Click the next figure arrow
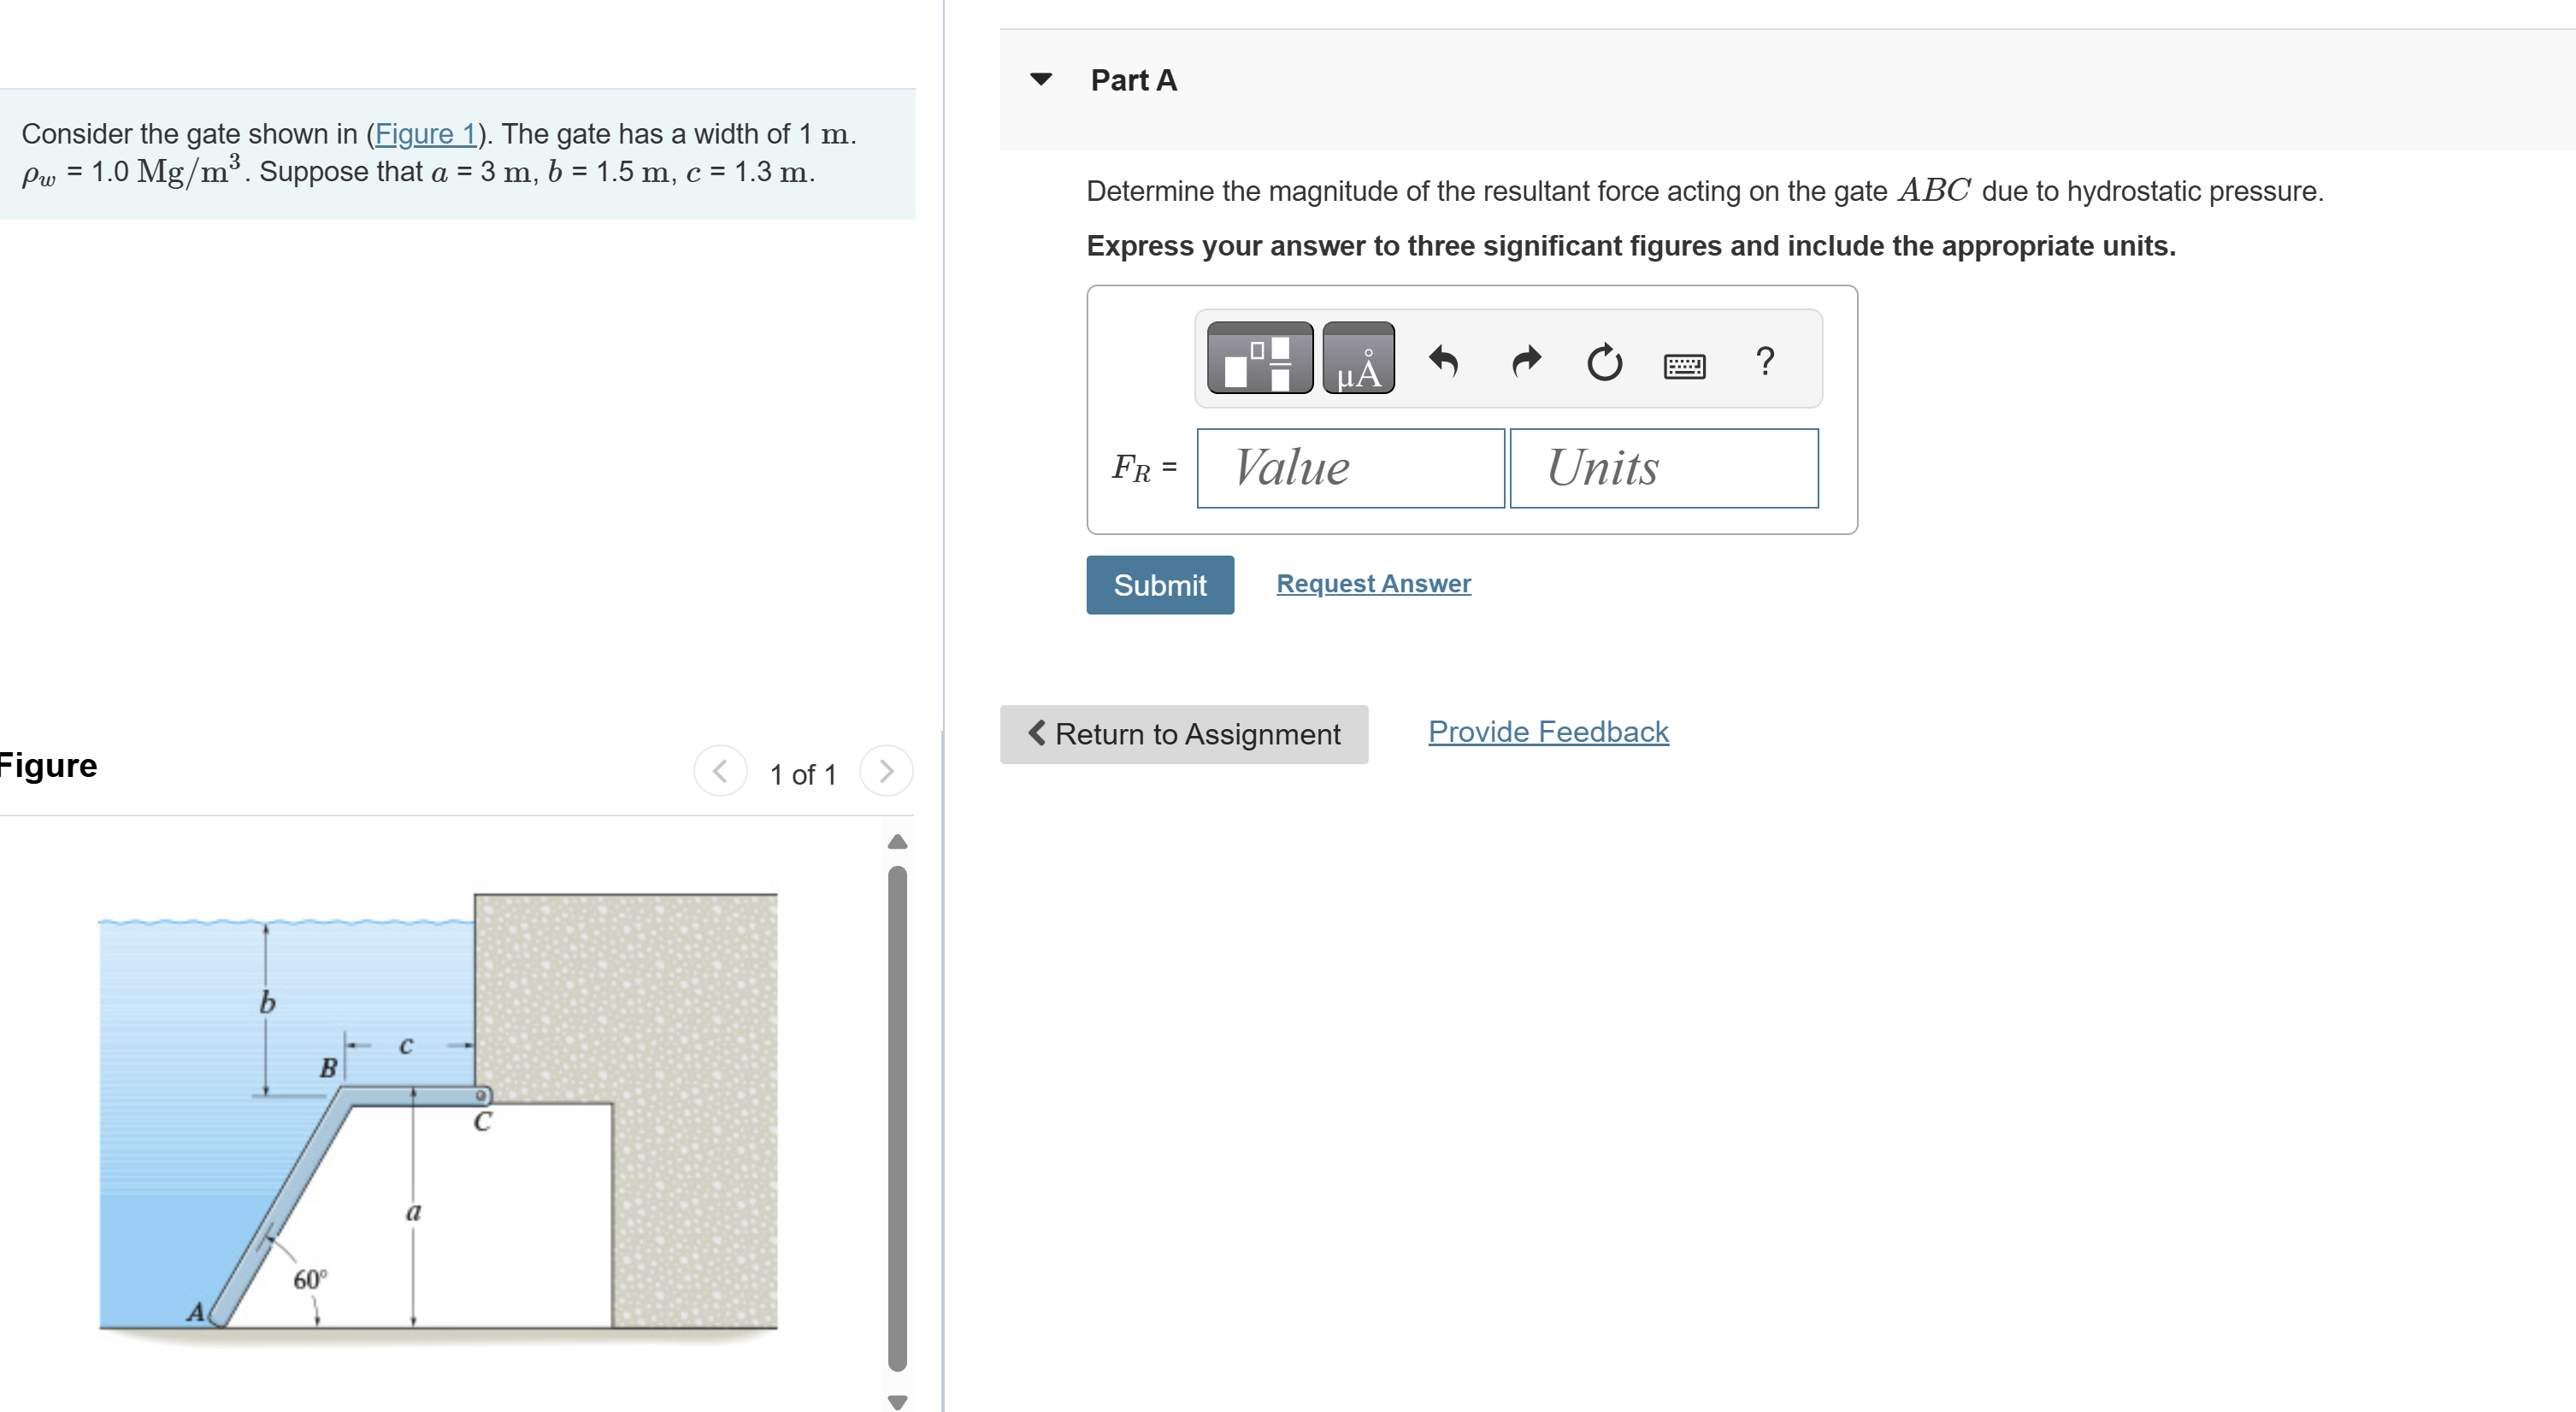The height and width of the screenshot is (1412, 2576). (886, 771)
